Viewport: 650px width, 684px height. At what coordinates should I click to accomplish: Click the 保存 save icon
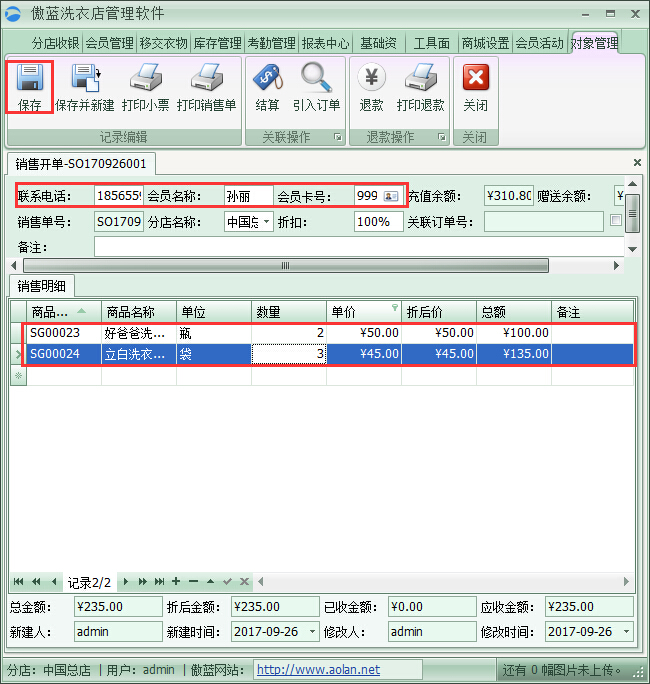(30, 78)
